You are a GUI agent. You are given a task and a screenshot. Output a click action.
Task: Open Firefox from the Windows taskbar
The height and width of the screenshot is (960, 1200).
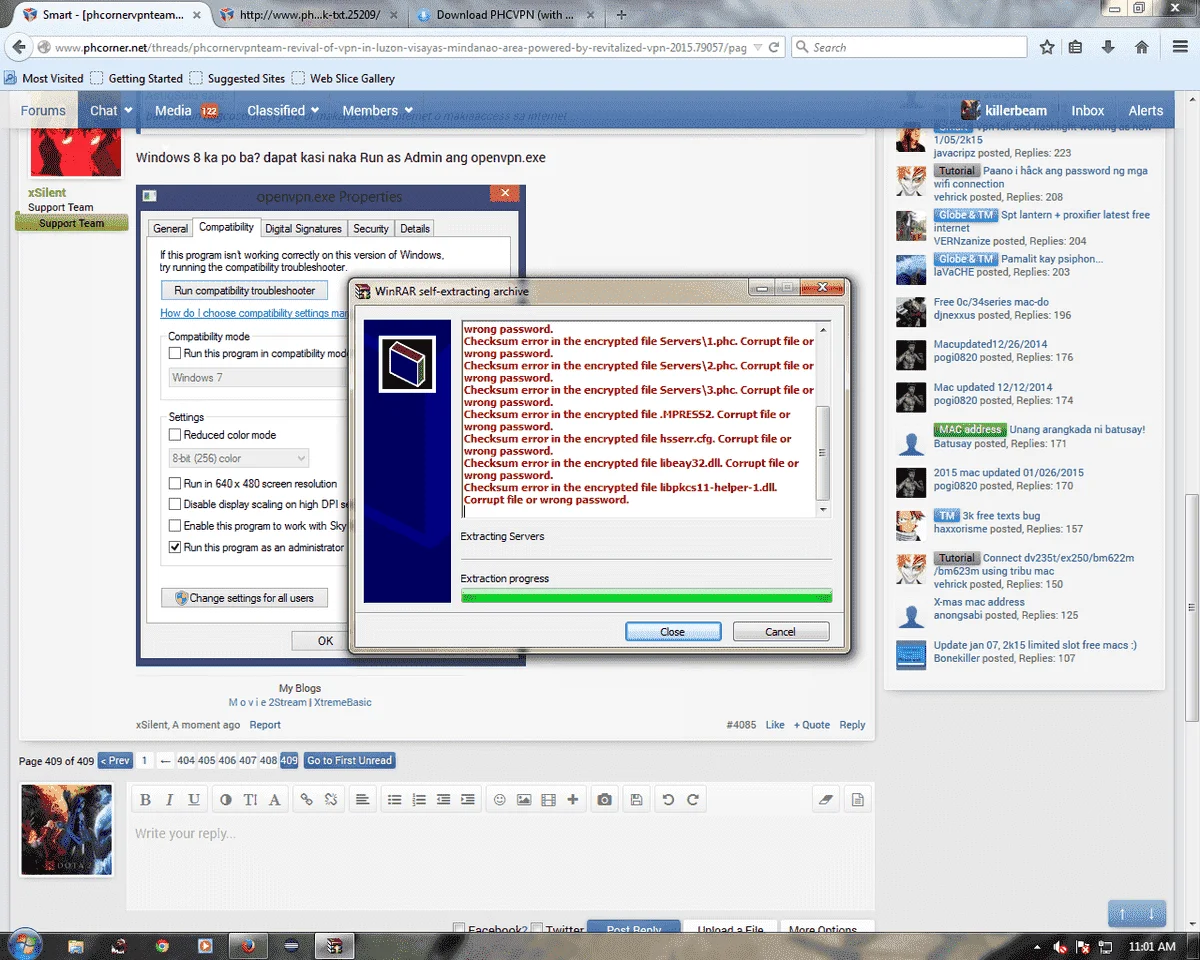247,945
